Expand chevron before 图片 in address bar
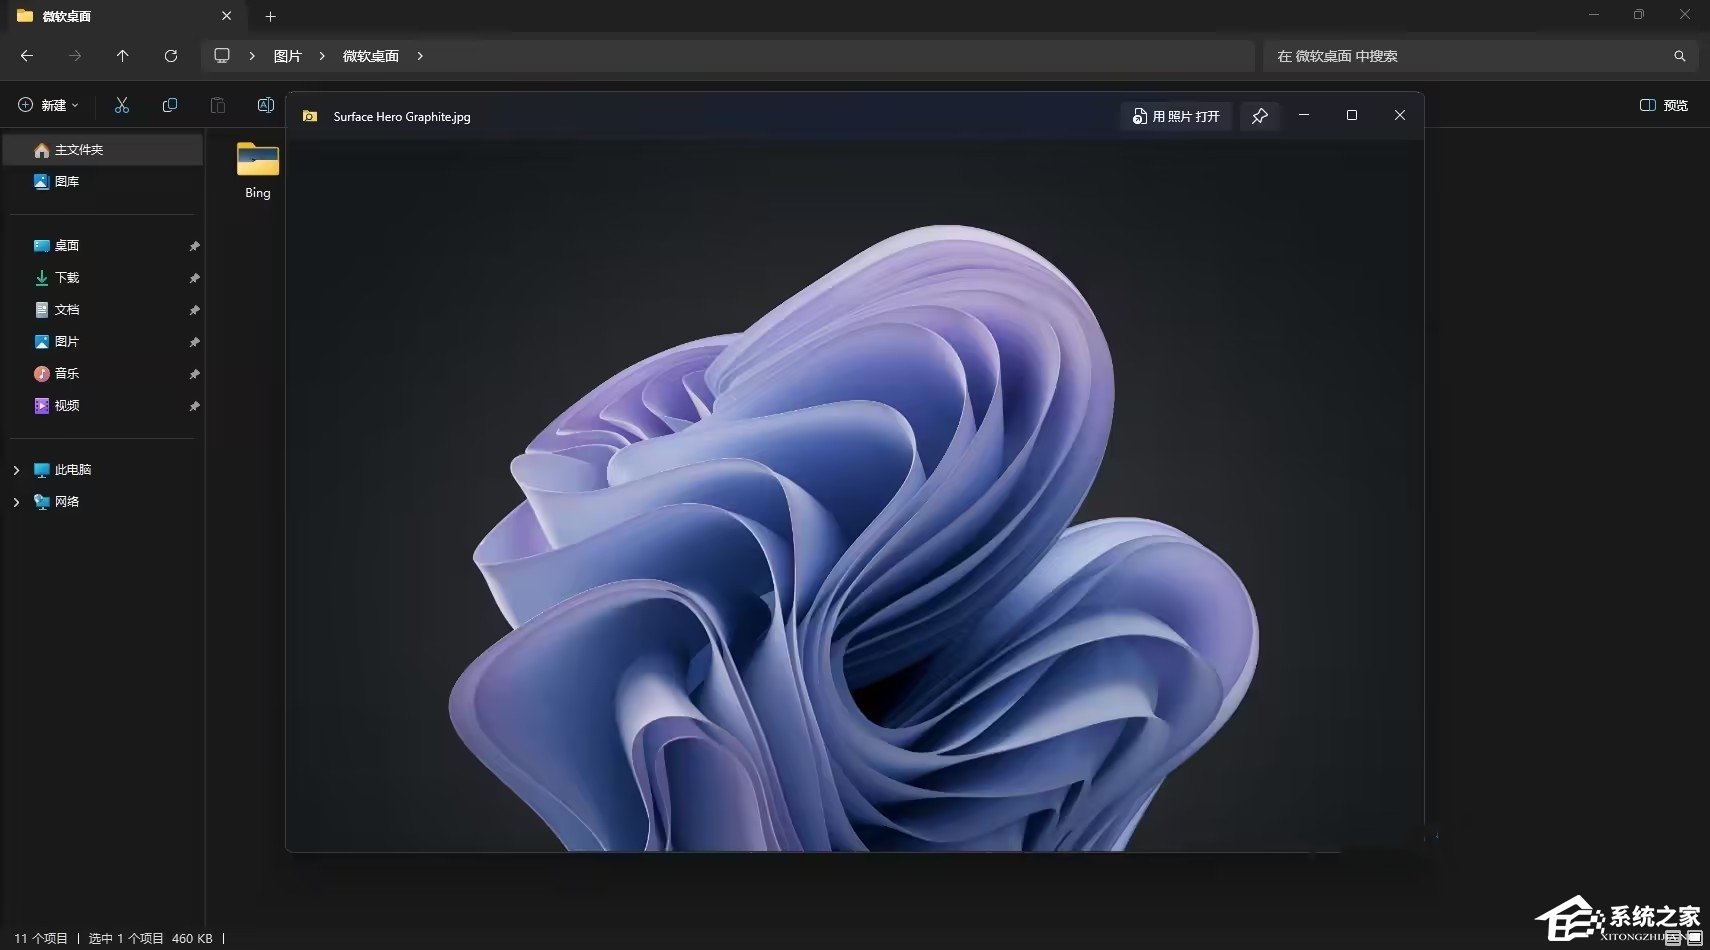 coord(252,56)
